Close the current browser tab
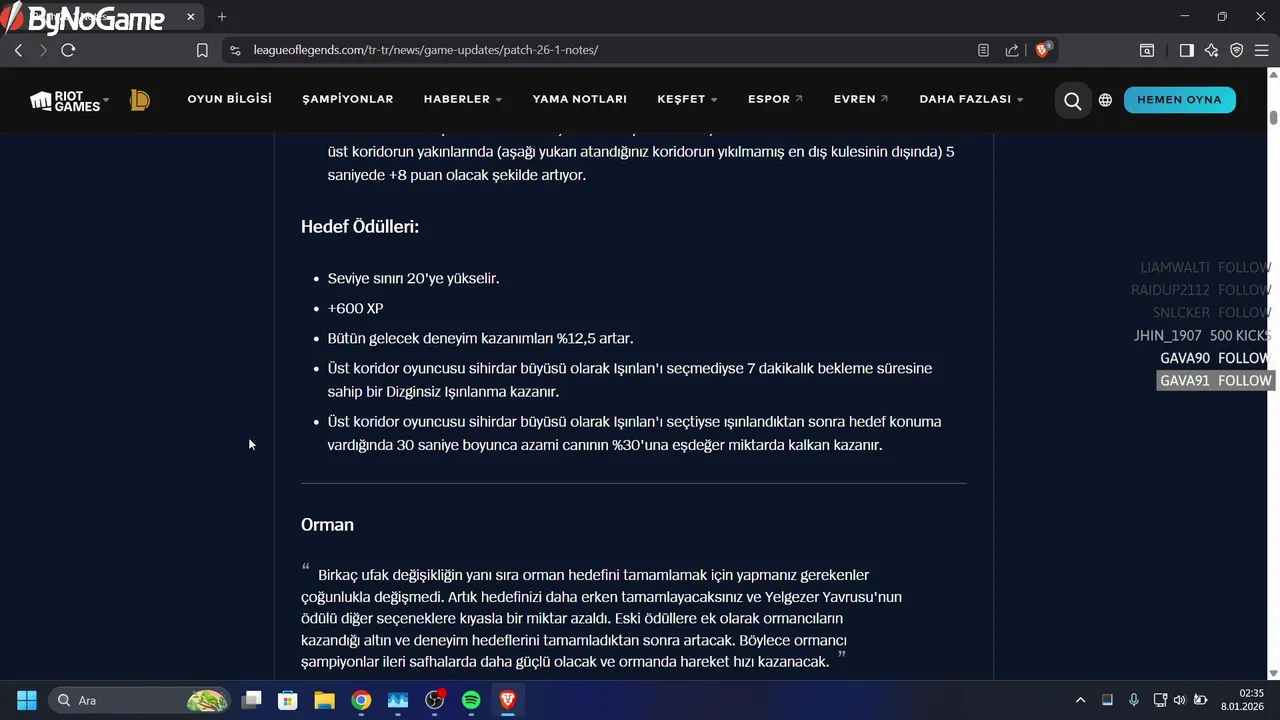 [190, 17]
